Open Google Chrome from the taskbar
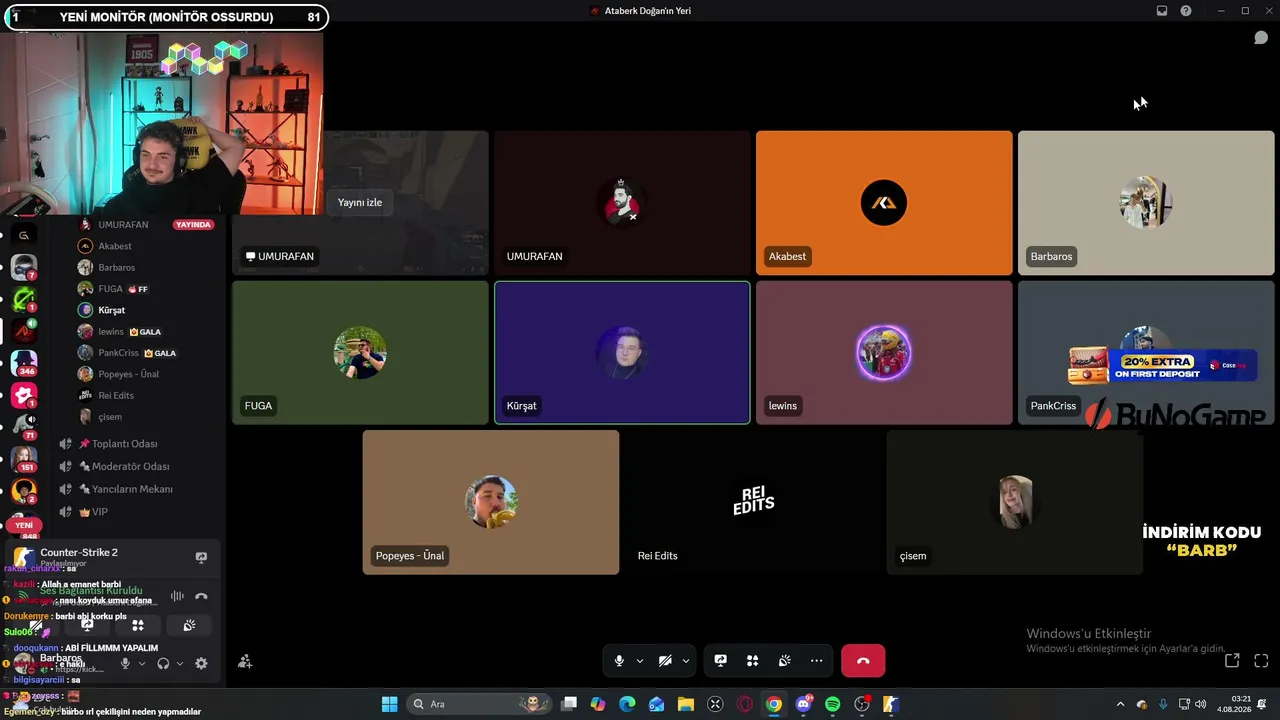This screenshot has height=720, width=1280. [774, 704]
